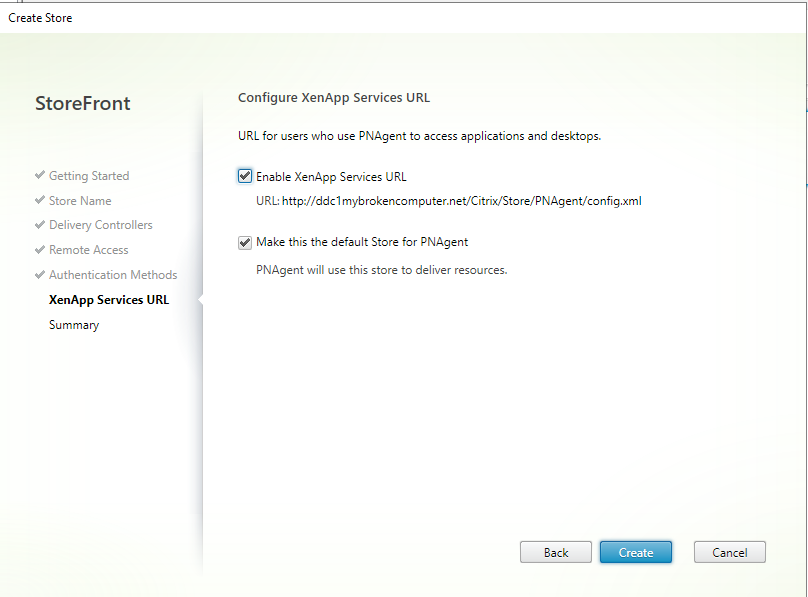Click the URL for users description line

[419, 136]
